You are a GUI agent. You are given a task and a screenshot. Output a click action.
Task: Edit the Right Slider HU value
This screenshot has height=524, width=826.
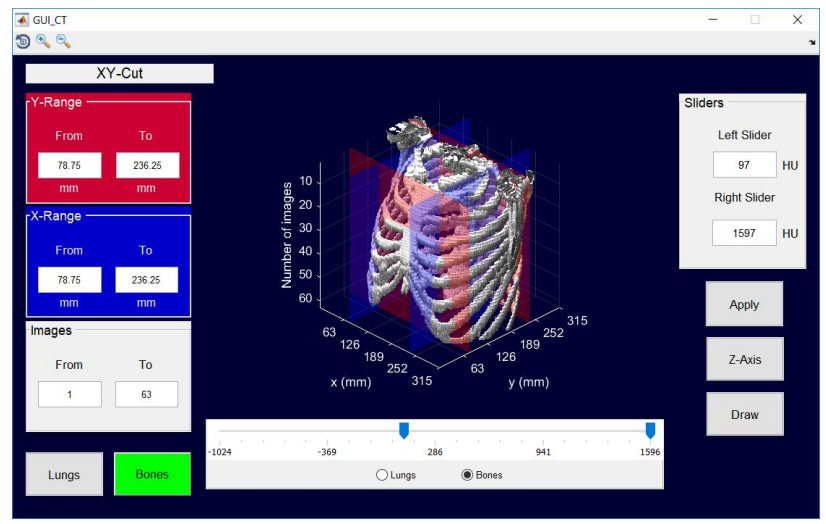(744, 233)
